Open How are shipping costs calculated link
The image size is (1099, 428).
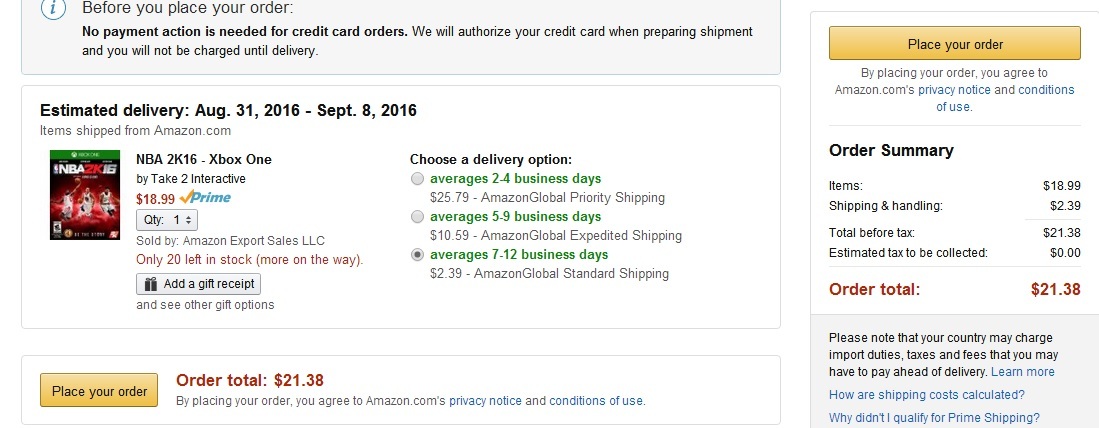point(927,394)
